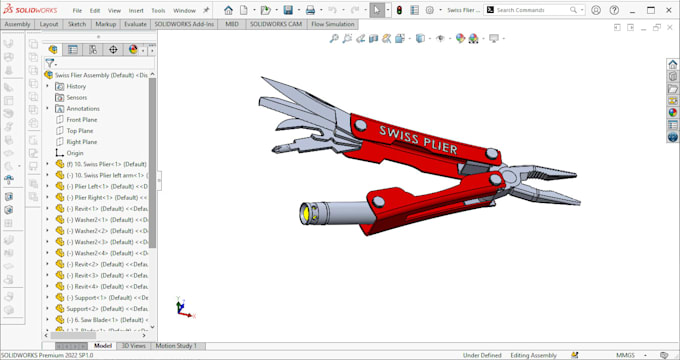The height and width of the screenshot is (360, 680).
Task: Switch to FeatureManager Design Tree tab icon
Action: pos(53,49)
